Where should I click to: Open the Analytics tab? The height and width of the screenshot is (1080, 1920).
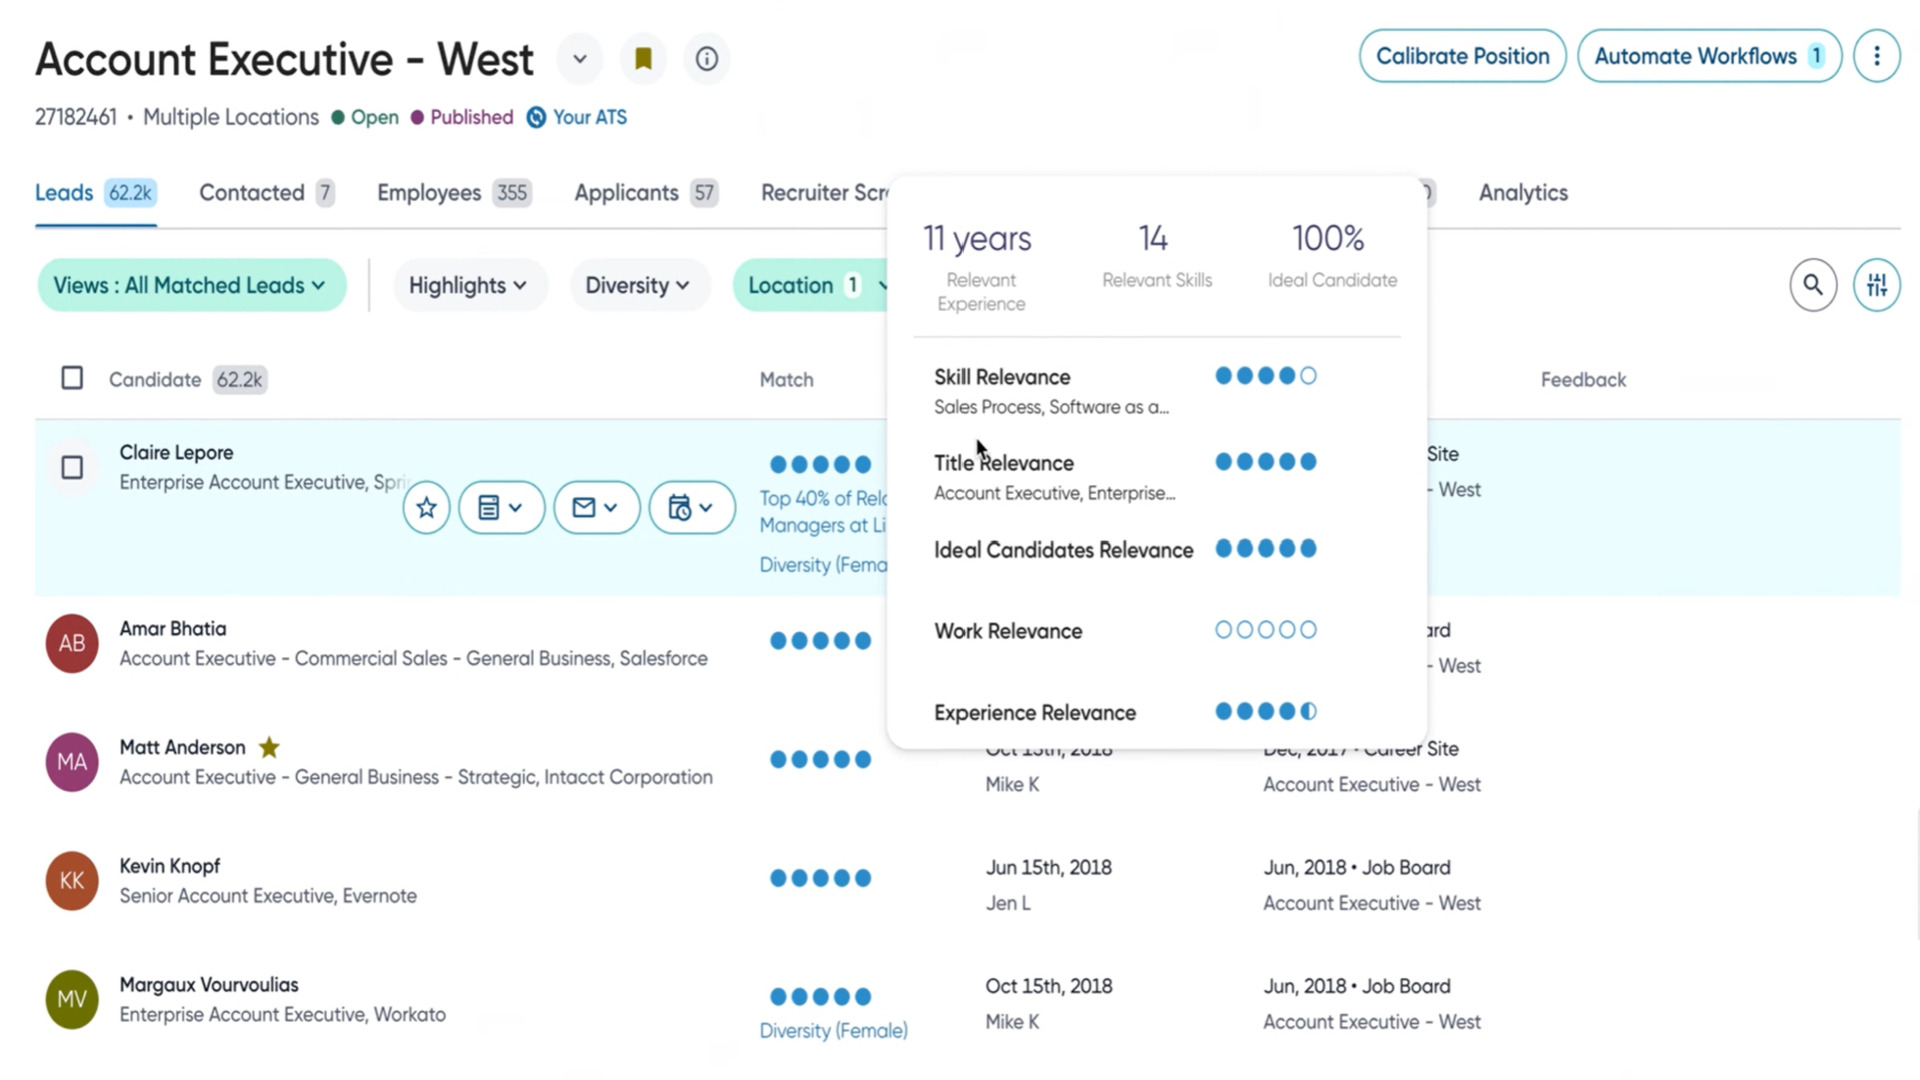tap(1523, 192)
